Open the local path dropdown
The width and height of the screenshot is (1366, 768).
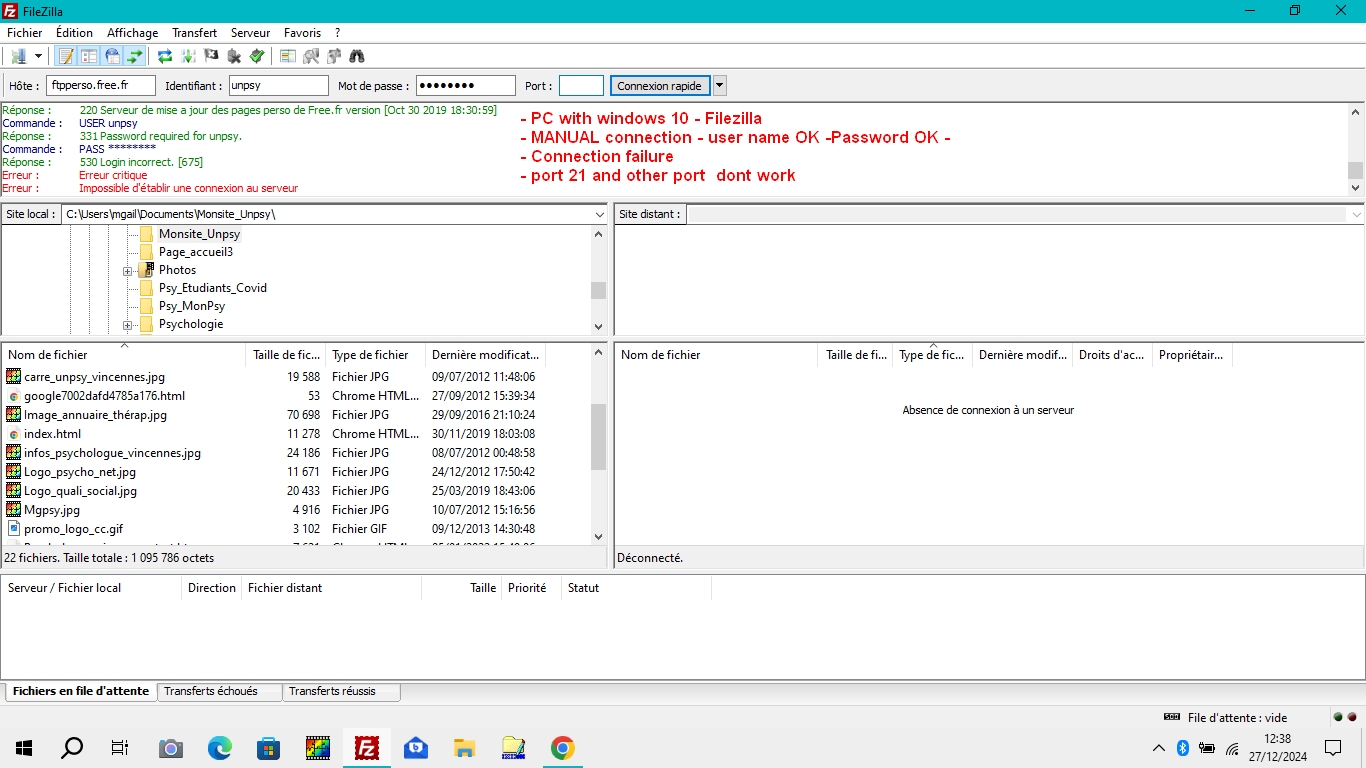pos(599,214)
